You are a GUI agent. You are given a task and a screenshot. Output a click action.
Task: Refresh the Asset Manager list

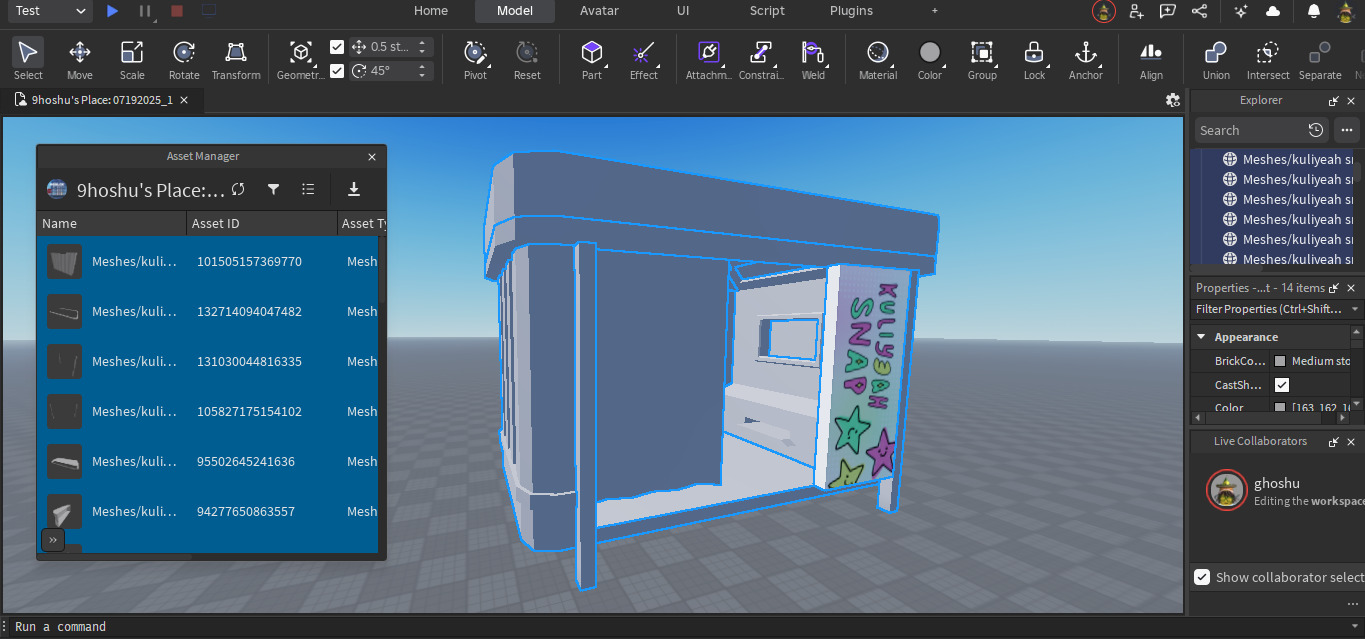pos(238,189)
